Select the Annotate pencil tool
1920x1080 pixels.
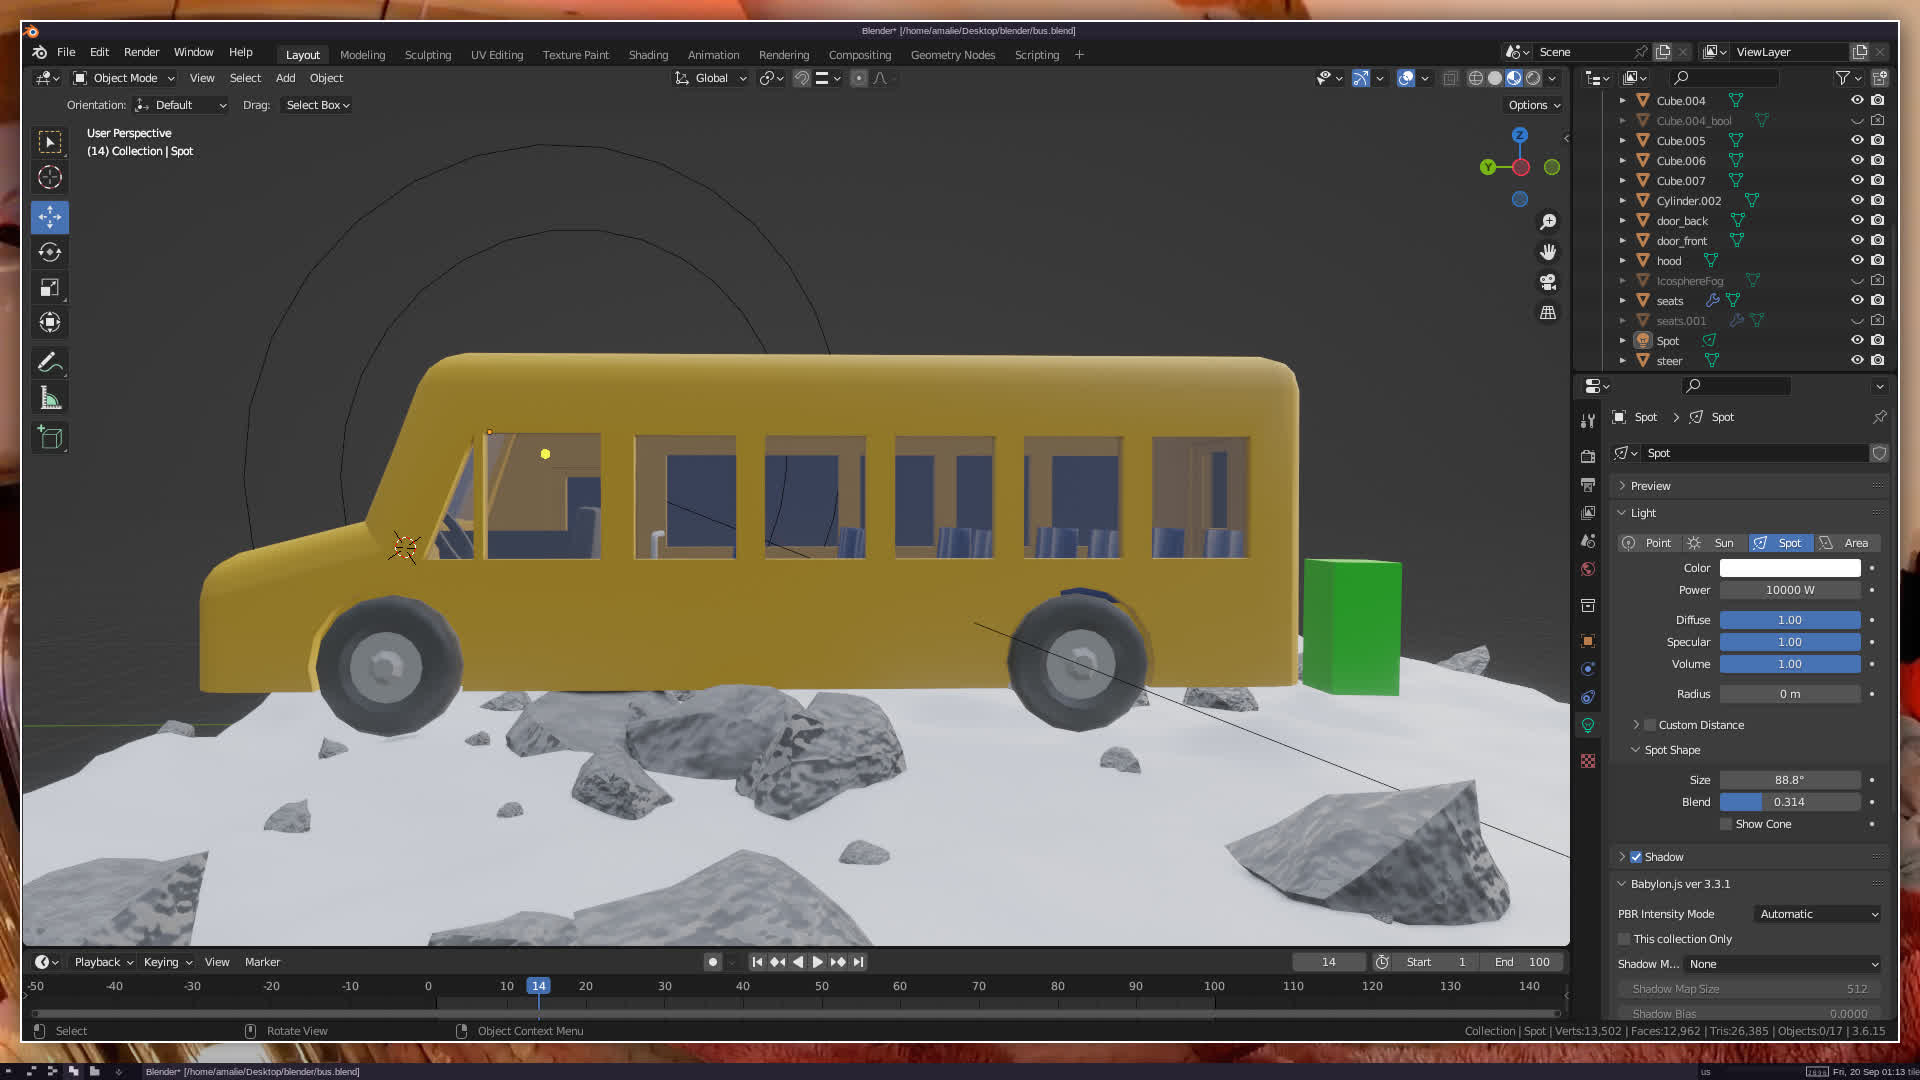[50, 363]
